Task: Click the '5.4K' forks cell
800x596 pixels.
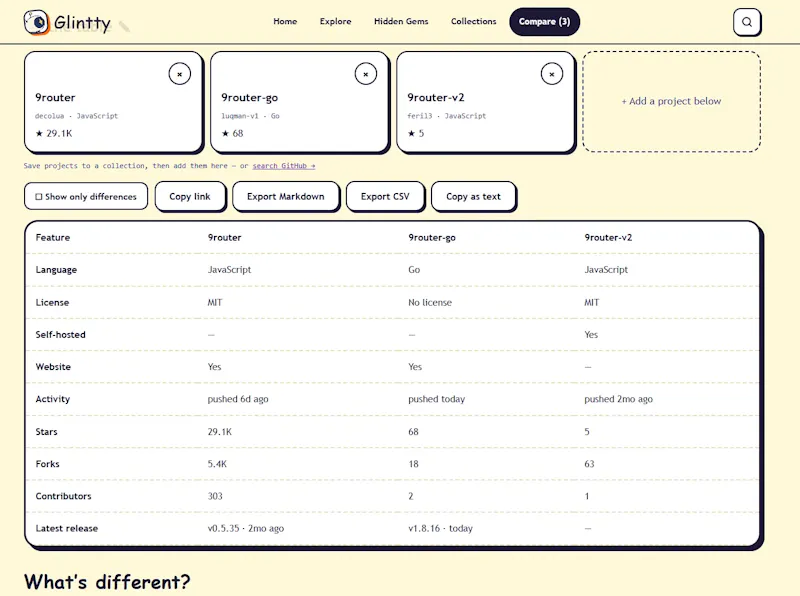Action: [217, 464]
